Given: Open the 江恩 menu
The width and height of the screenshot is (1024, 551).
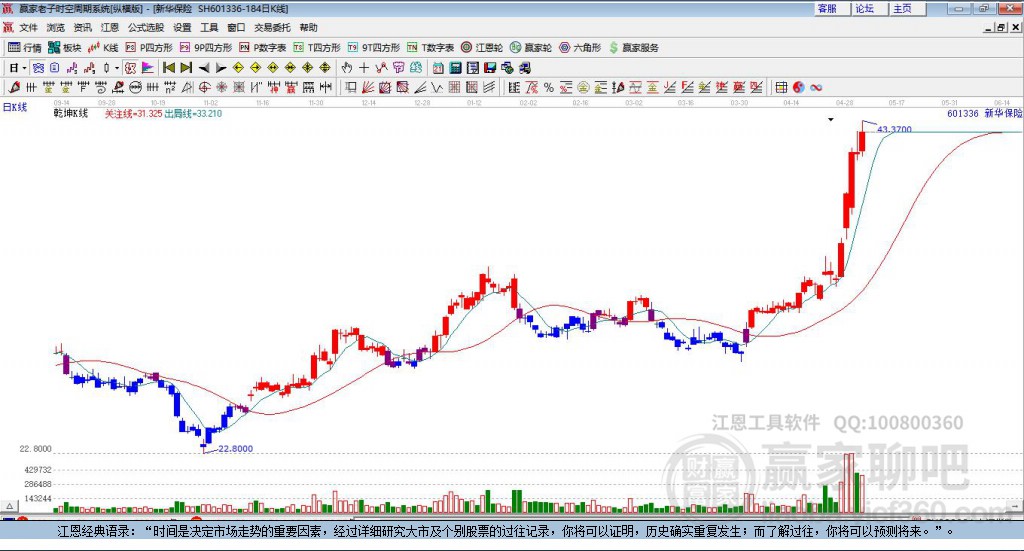Looking at the screenshot, I should [x=110, y=27].
